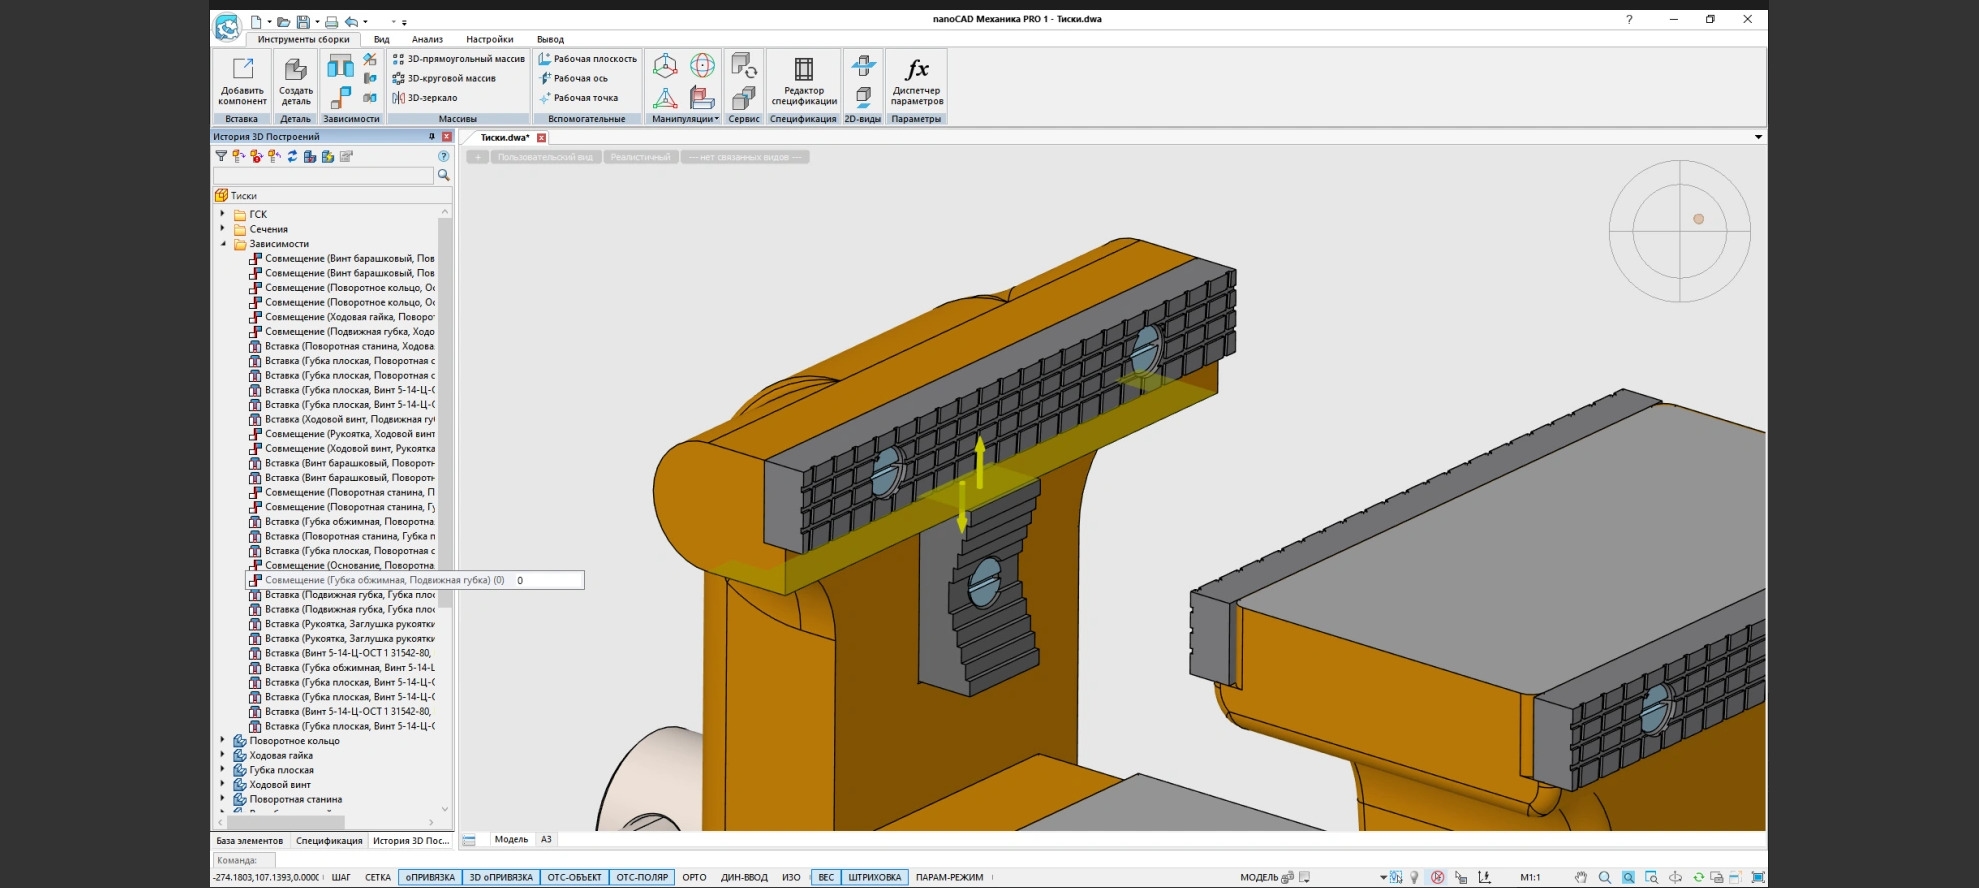Screen dimensions: 1979x888
Task: Open the Диспетчер параметров fx tool
Action: [x=916, y=80]
